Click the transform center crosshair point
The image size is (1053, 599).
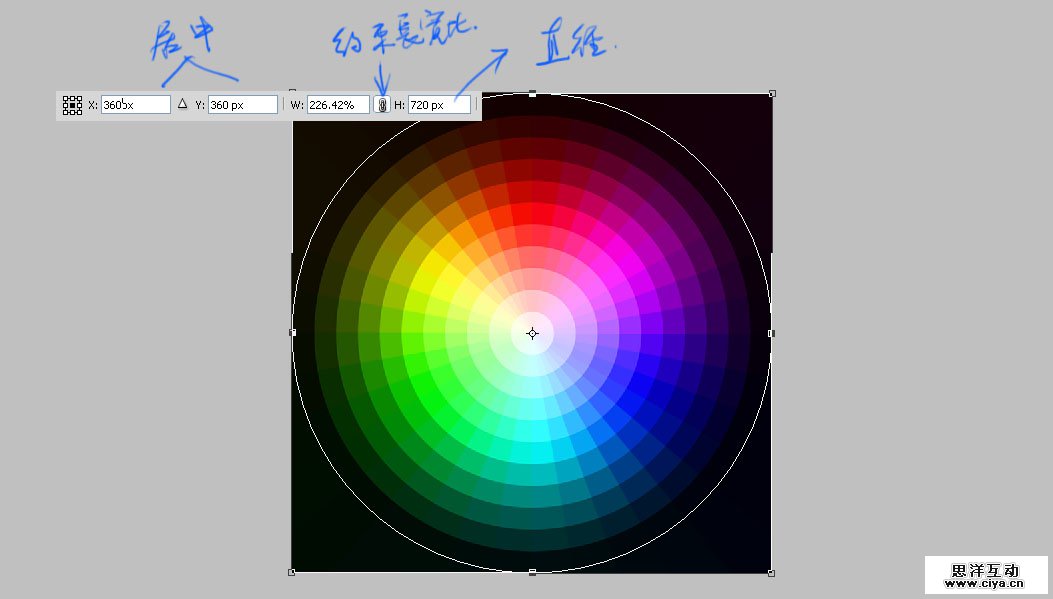(532, 333)
